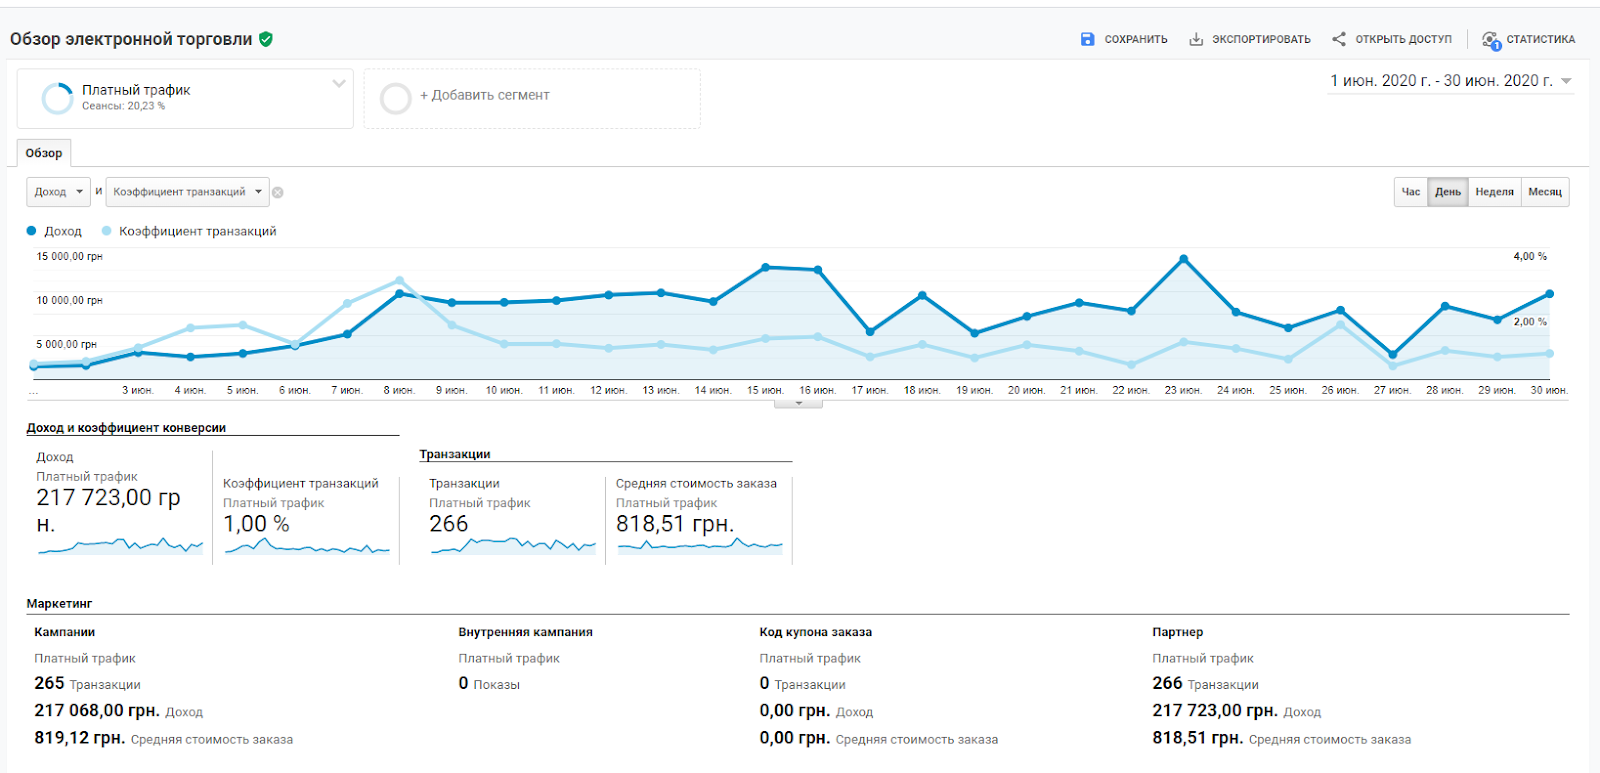Open the Коэффициент транзакций metric dropdown
Image resolution: width=1600 pixels, height=773 pixels.
(187, 192)
